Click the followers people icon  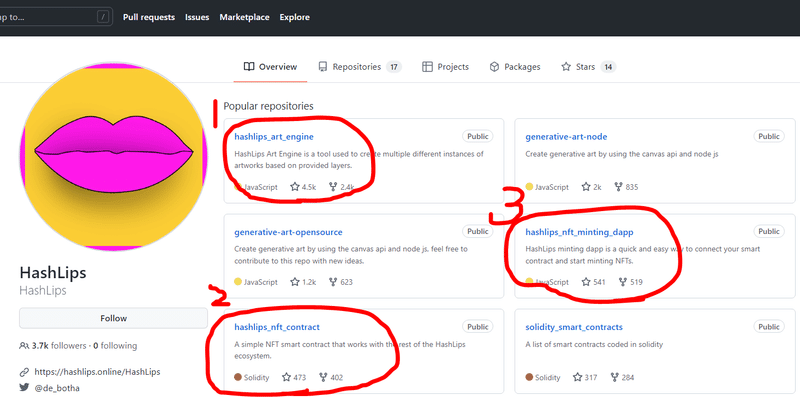(x=24, y=345)
